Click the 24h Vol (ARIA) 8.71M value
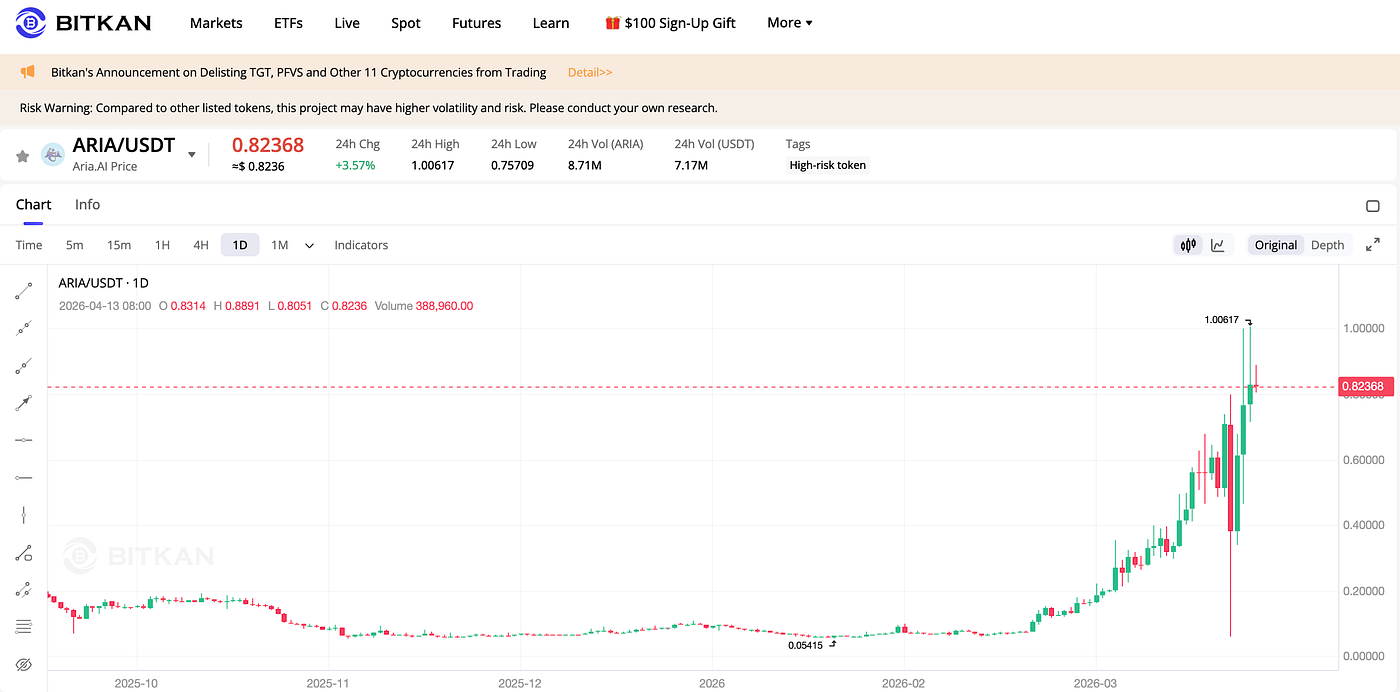 (x=585, y=165)
